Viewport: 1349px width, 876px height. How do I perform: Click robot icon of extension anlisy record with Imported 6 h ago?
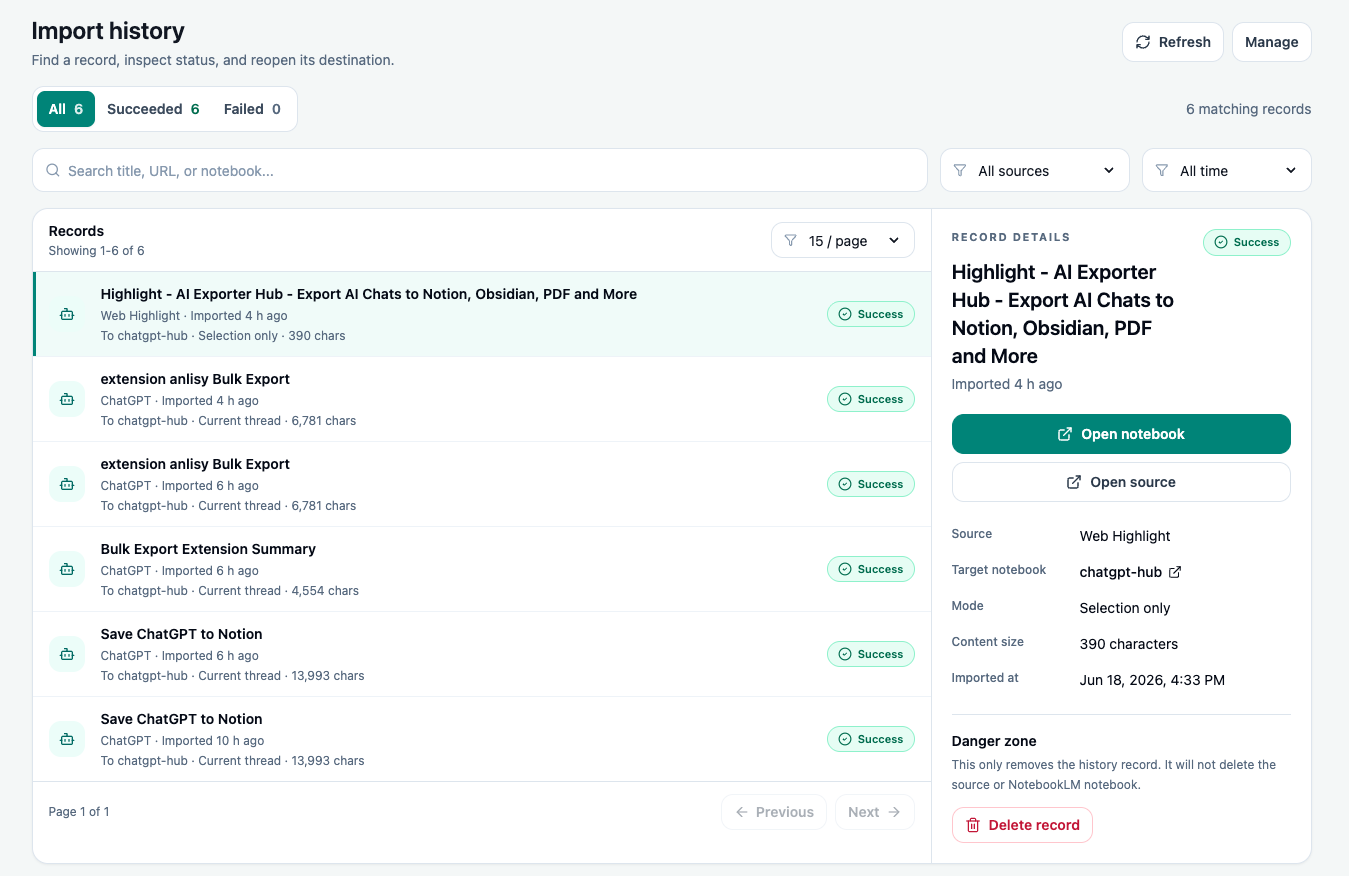tap(67, 484)
